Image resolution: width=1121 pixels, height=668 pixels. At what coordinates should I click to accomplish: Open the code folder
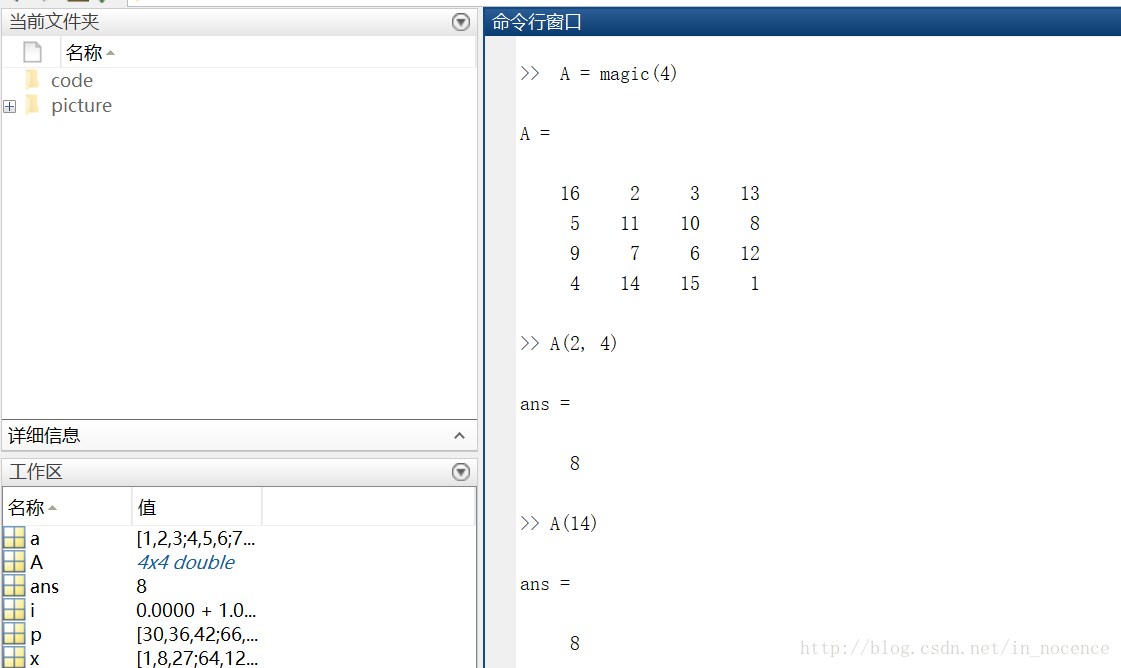tap(71, 81)
